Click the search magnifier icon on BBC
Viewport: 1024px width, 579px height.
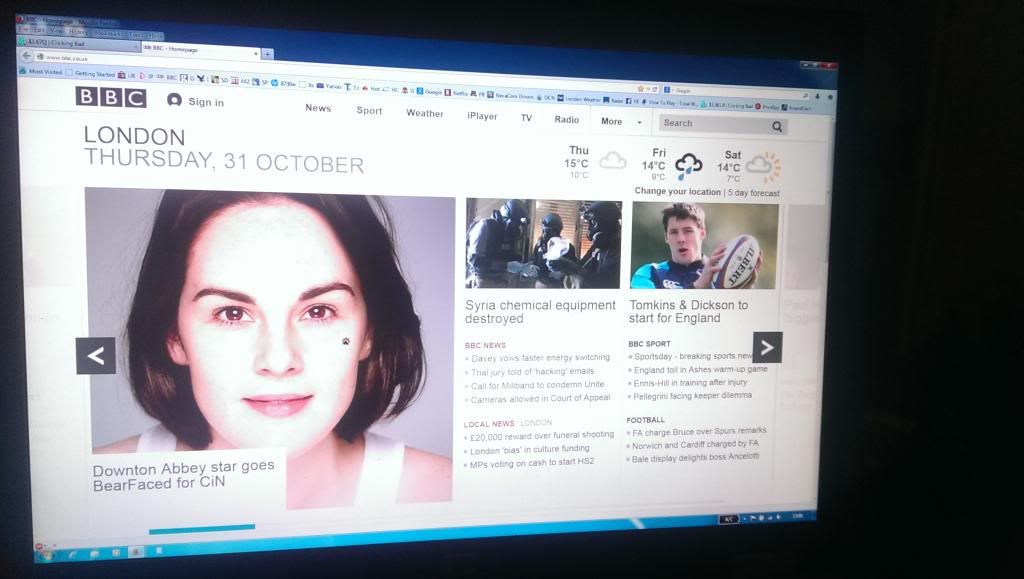[777, 127]
